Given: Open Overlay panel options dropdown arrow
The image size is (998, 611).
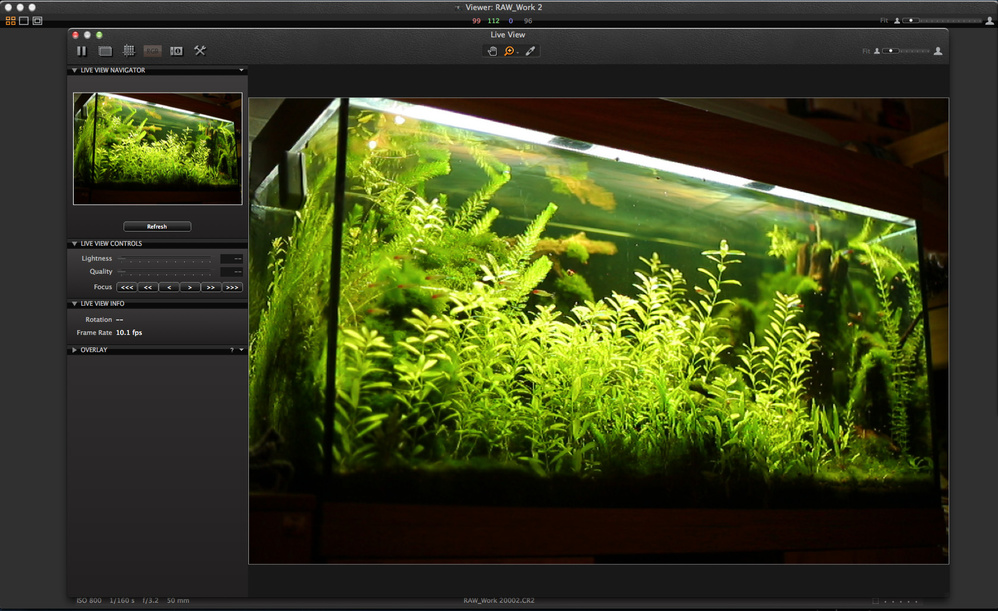Looking at the screenshot, I should [x=241, y=350].
